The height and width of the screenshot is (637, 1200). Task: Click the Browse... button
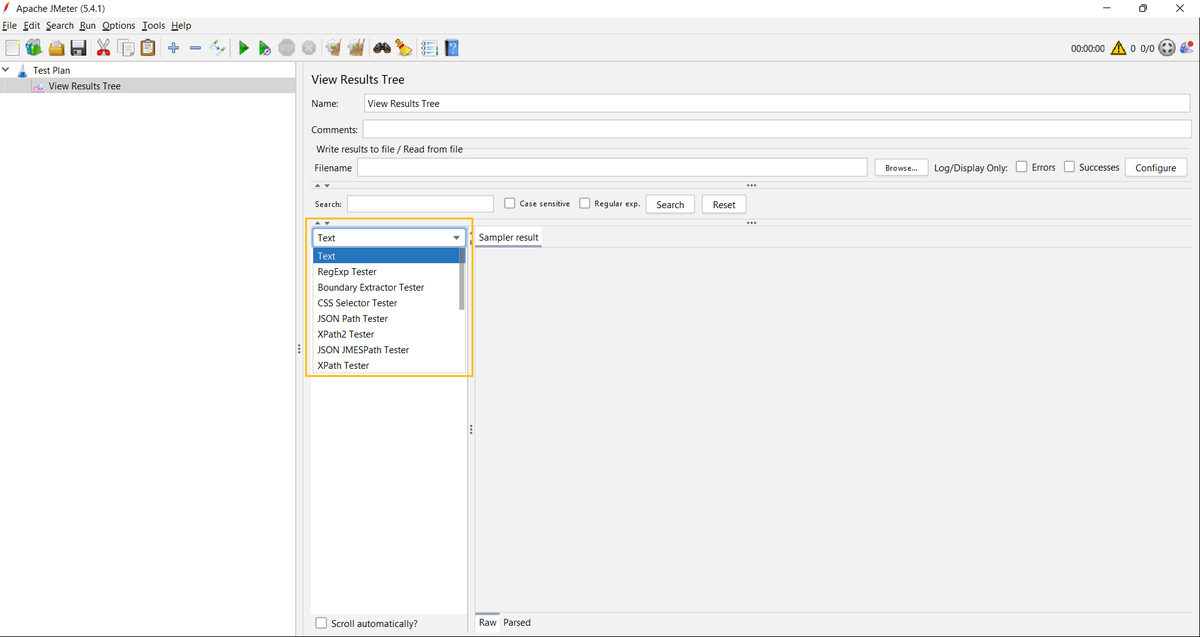point(901,168)
